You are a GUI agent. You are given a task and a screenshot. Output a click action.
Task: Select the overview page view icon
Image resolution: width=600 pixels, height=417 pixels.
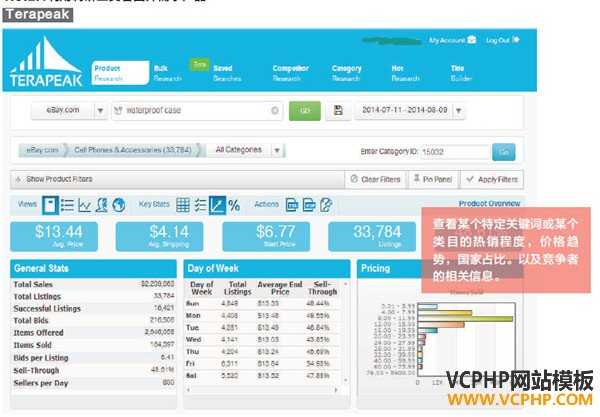click(x=50, y=205)
